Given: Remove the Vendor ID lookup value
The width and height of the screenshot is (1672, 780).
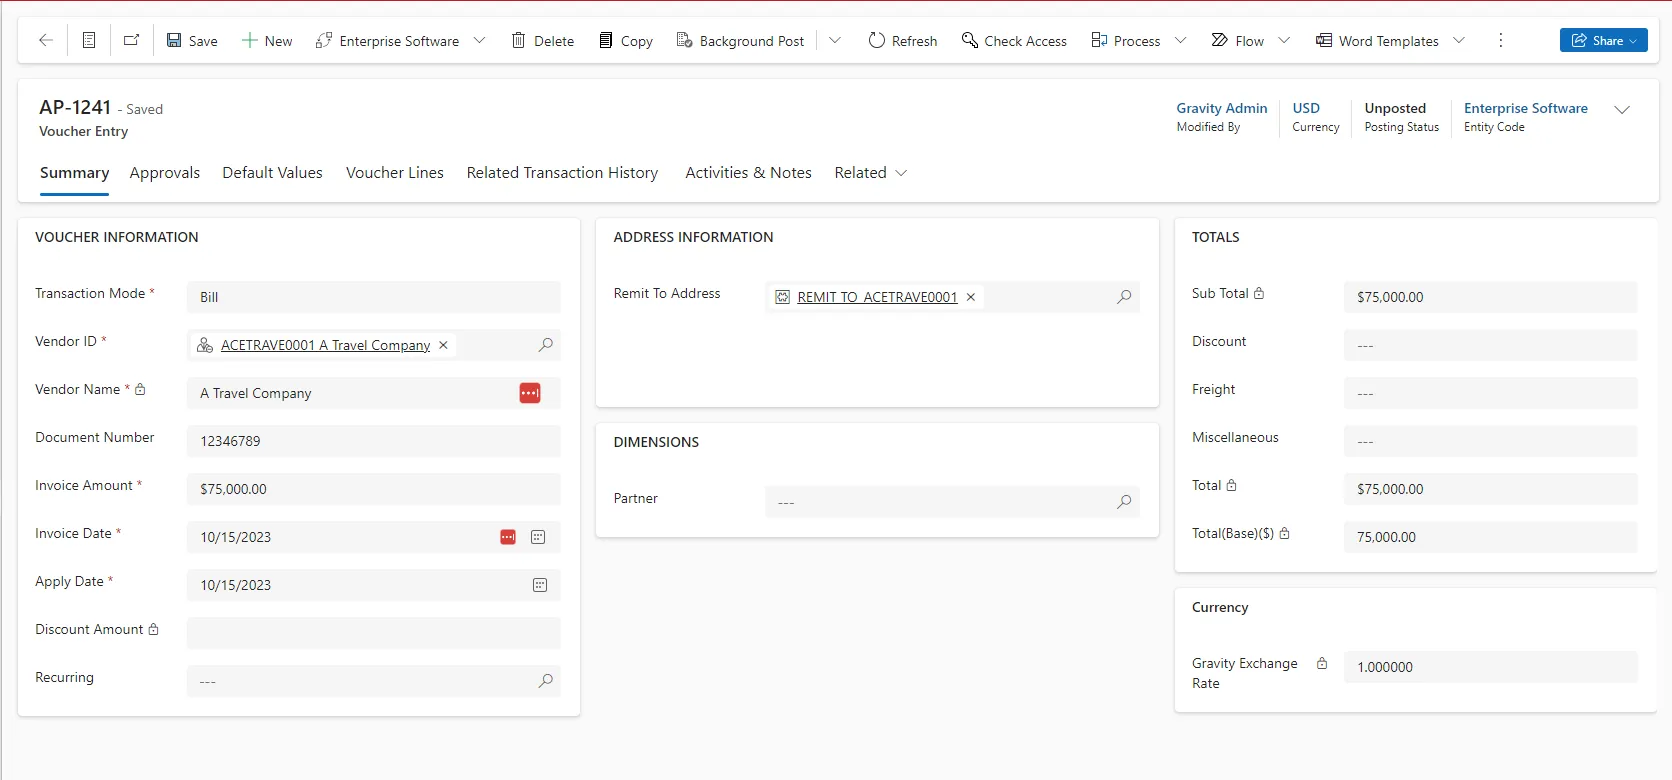Looking at the screenshot, I should coord(443,345).
